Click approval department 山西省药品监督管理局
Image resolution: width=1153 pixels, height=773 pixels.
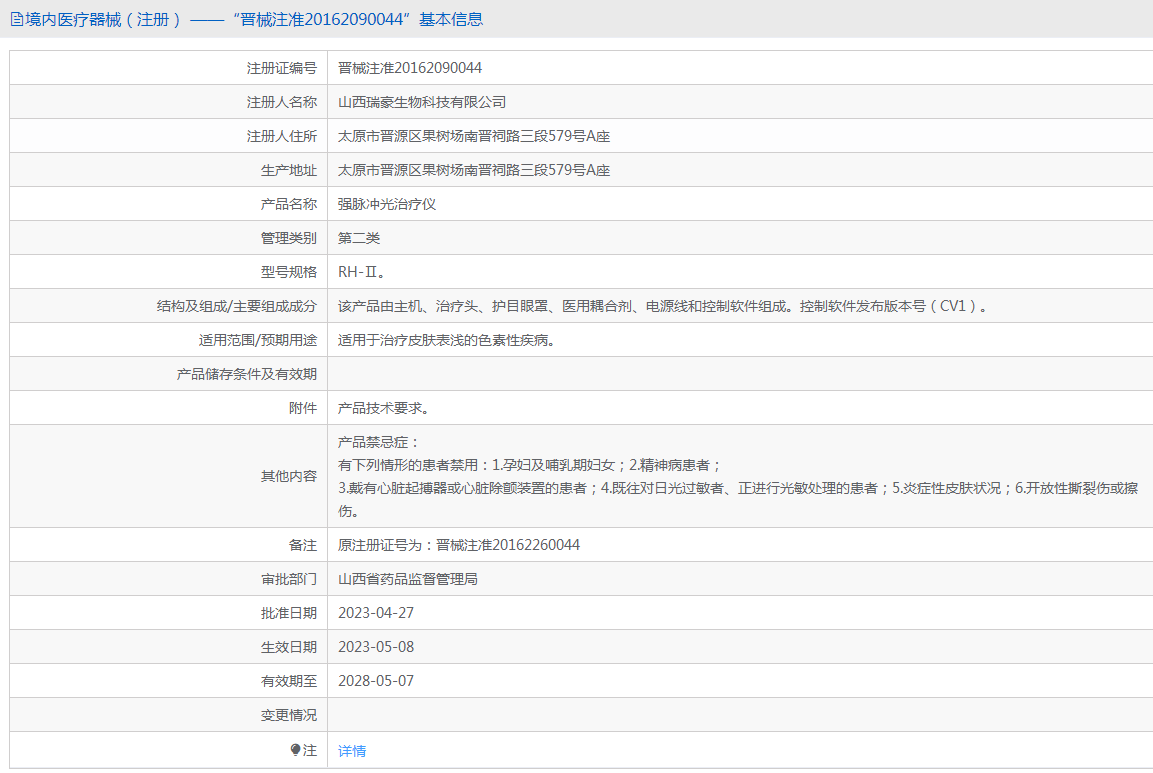coord(407,579)
